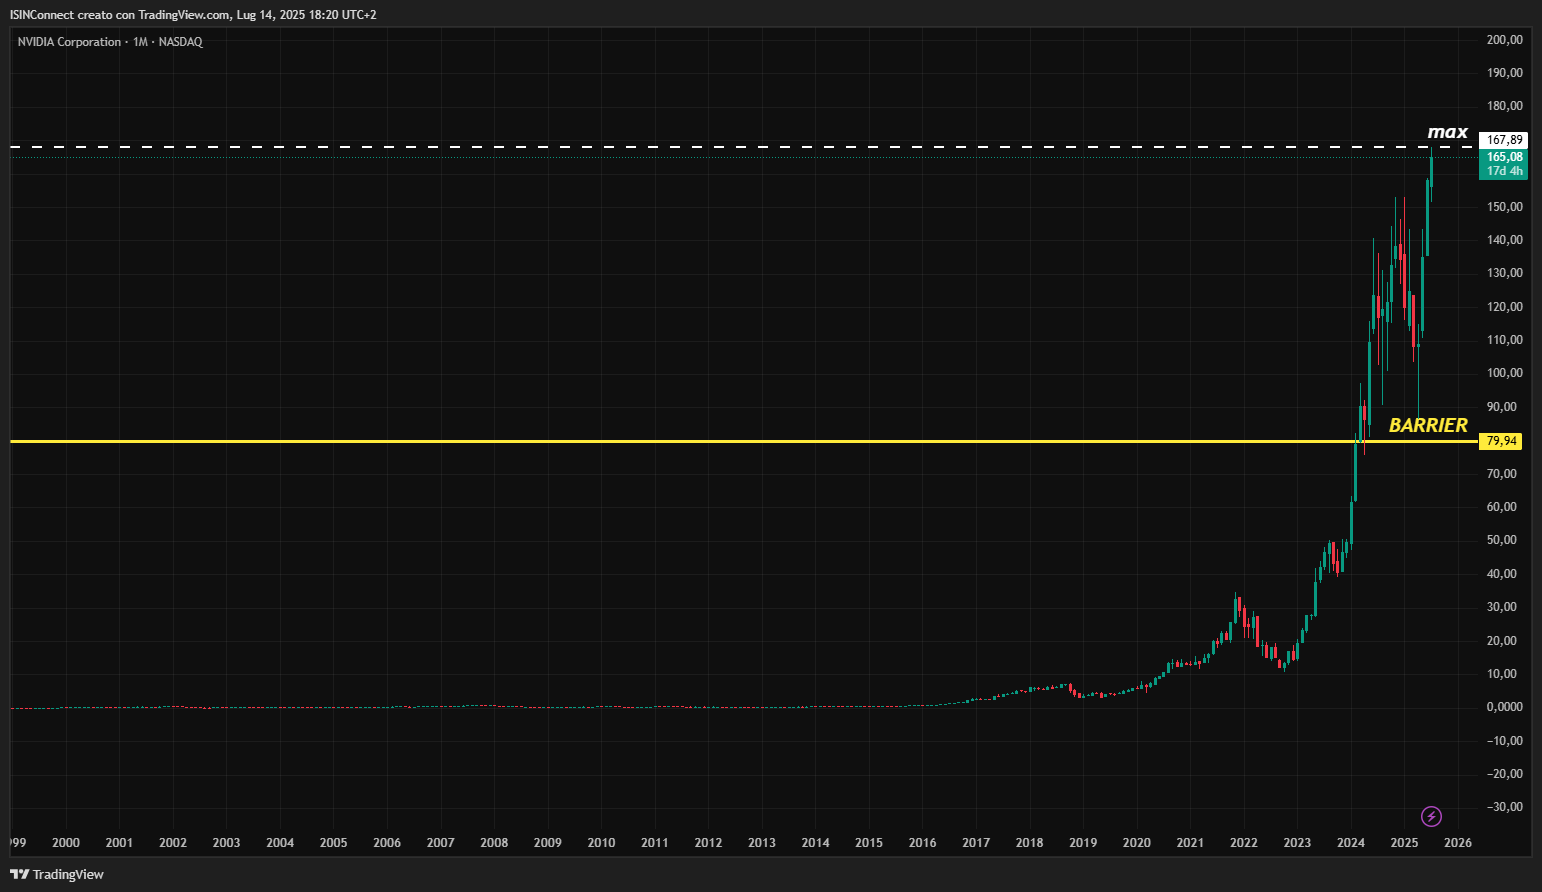Click the 2023 year label
Image resolution: width=1542 pixels, height=892 pixels.
click(1297, 843)
